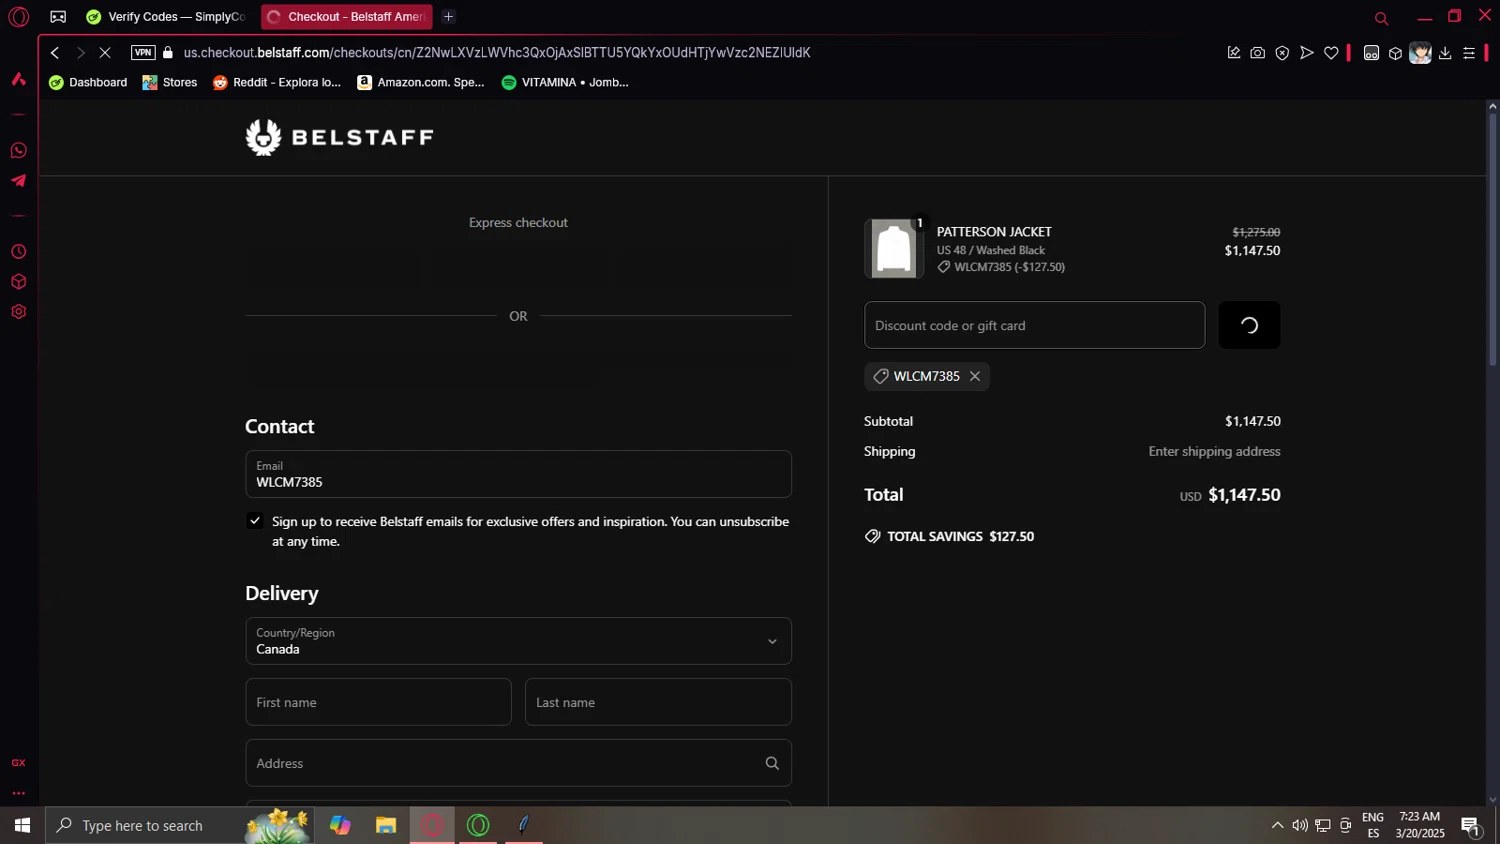Open the Aria AI sidebar icon

[18, 79]
